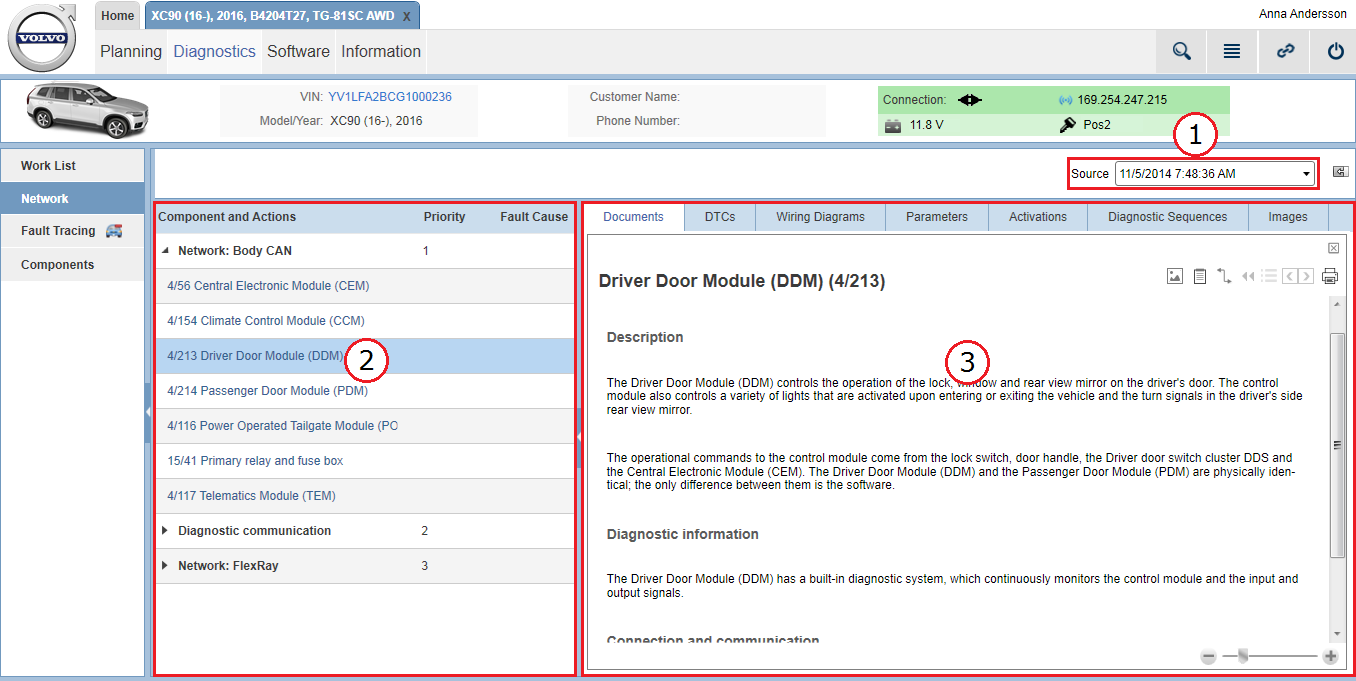Click the XC90 car thumbnail
Screen dimensions: 1356x681
(x=88, y=110)
